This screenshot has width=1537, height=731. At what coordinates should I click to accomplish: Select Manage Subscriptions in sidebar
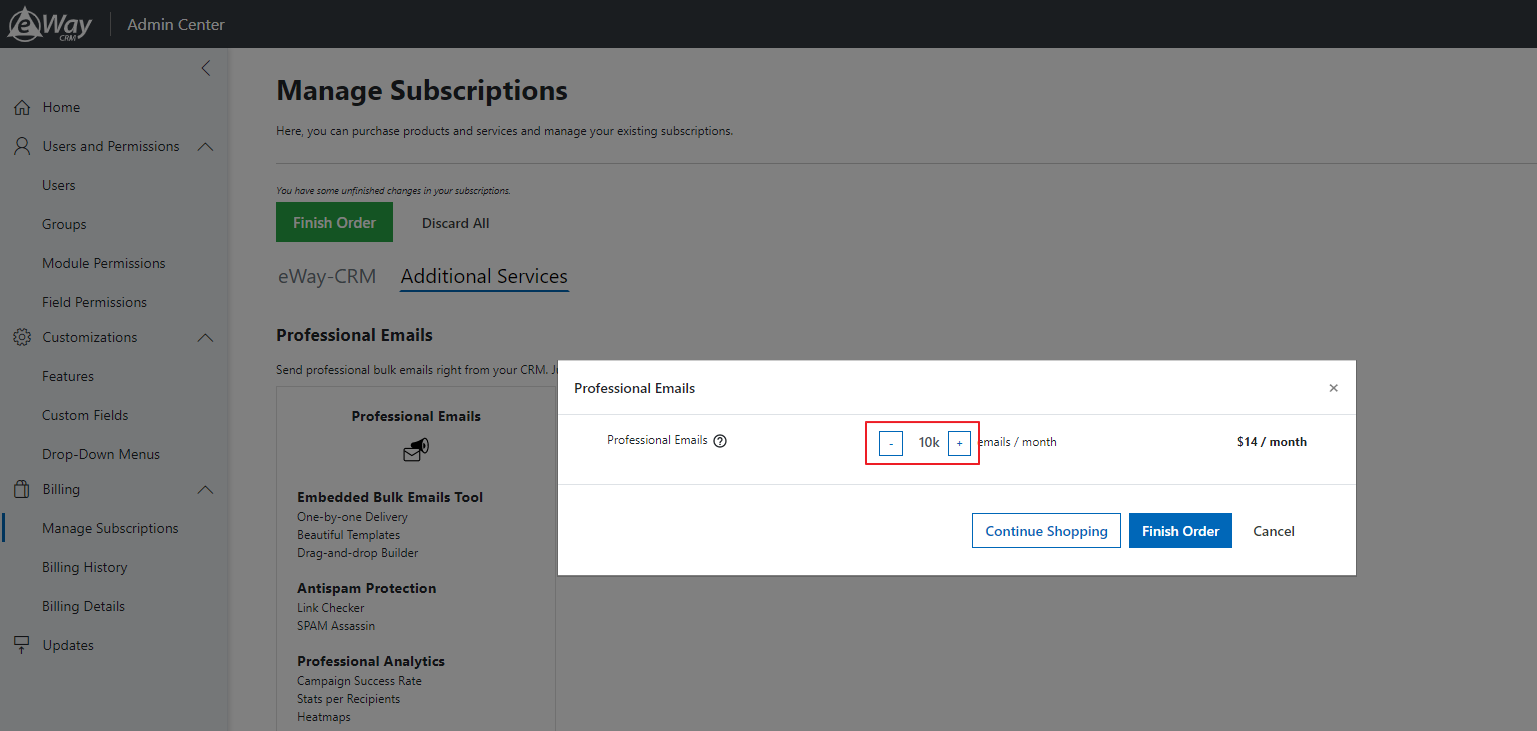coord(110,528)
